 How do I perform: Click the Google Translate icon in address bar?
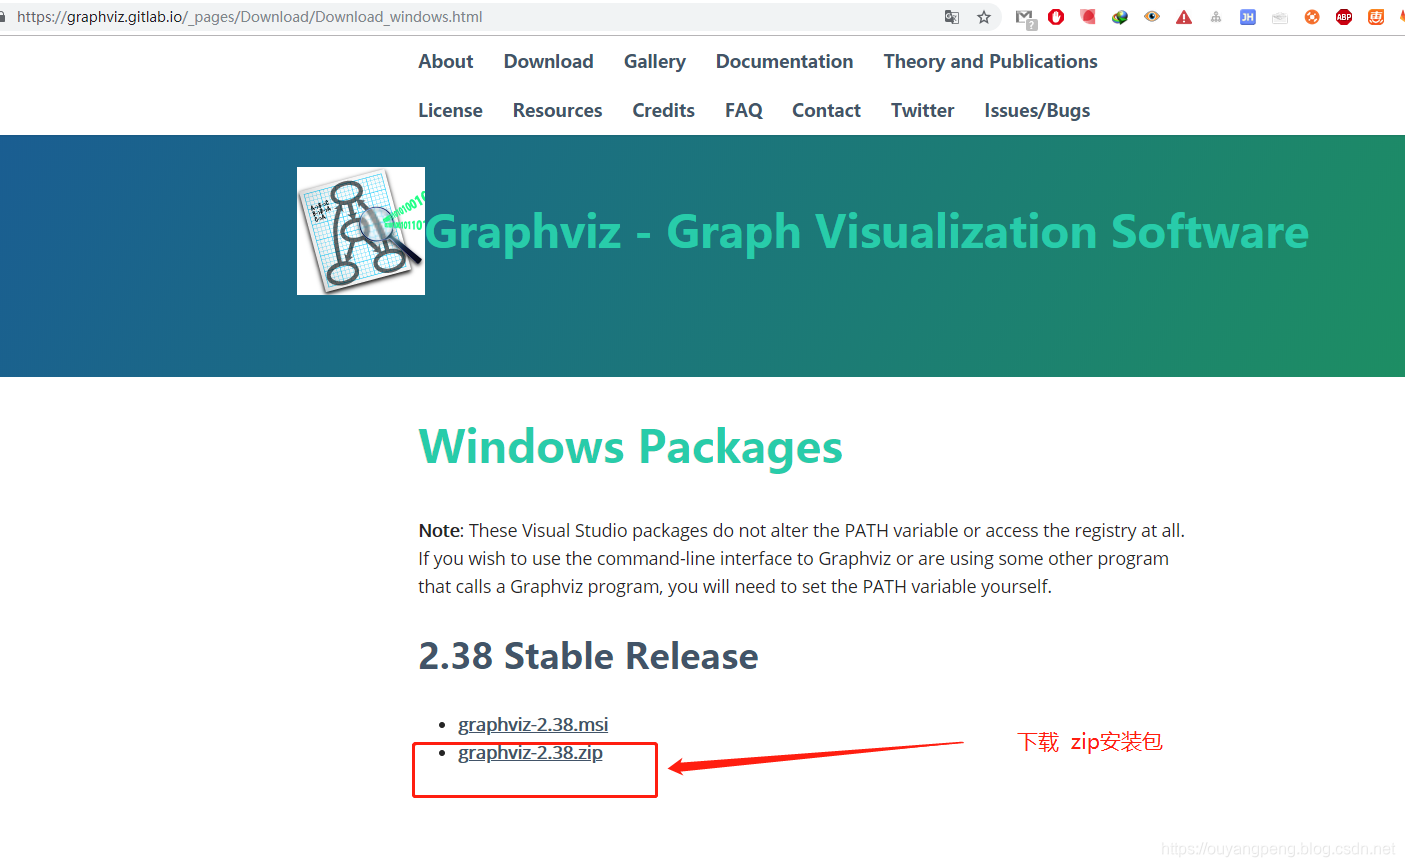952,17
